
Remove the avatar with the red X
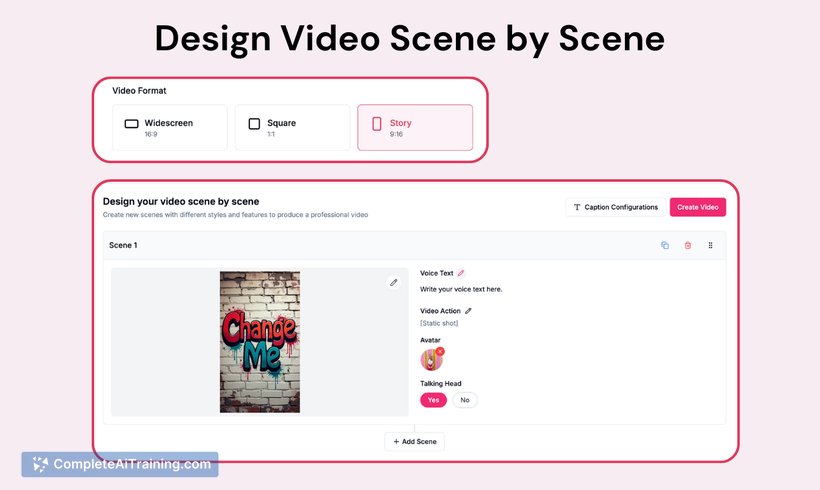[440, 351]
